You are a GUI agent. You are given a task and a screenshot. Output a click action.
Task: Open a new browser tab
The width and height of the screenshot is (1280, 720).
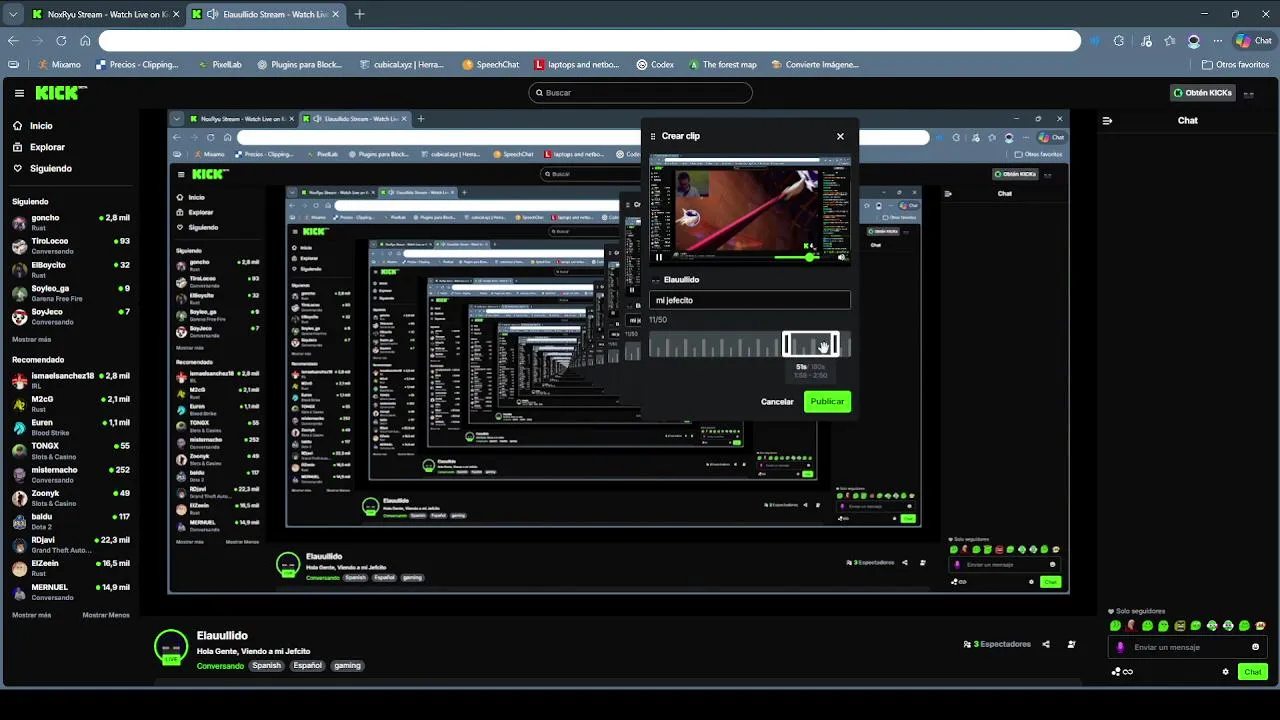click(x=360, y=14)
